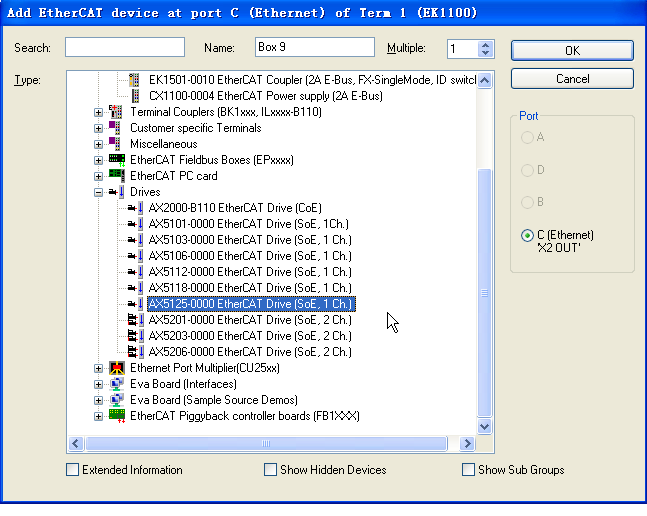Enable the Extended Information checkbox
The image size is (647, 516).
72,469
